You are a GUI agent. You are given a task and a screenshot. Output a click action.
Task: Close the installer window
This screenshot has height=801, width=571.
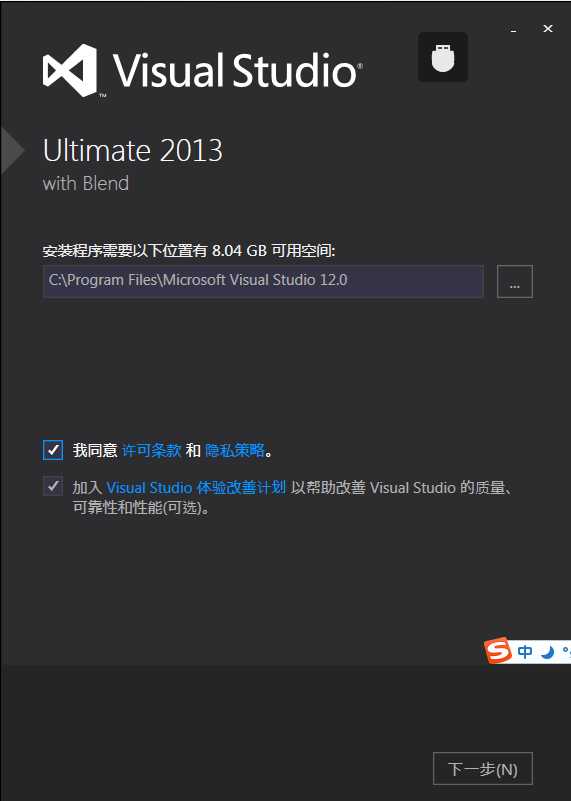[x=548, y=29]
